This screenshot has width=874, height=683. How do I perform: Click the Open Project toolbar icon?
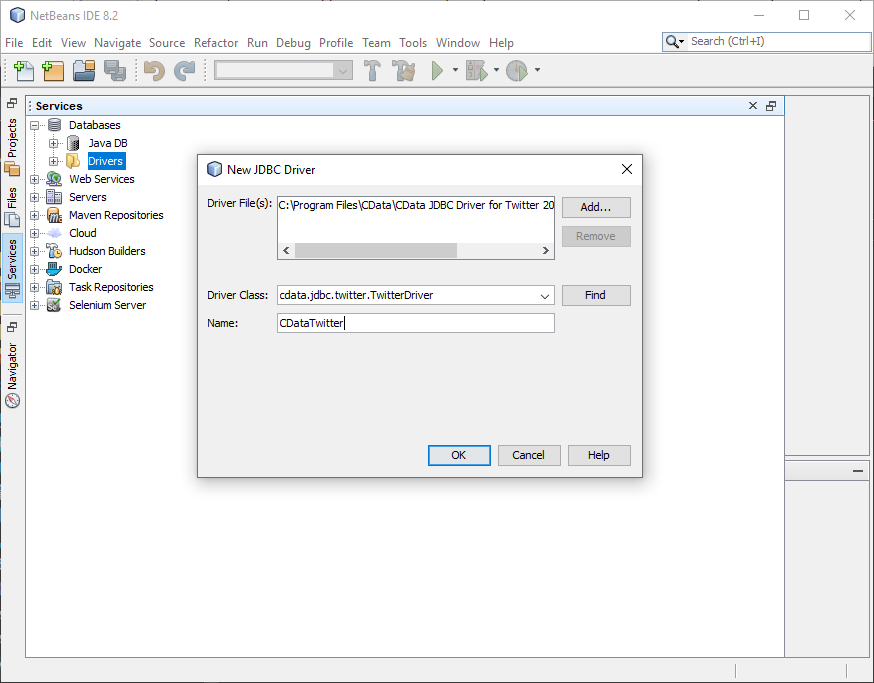(x=84, y=71)
